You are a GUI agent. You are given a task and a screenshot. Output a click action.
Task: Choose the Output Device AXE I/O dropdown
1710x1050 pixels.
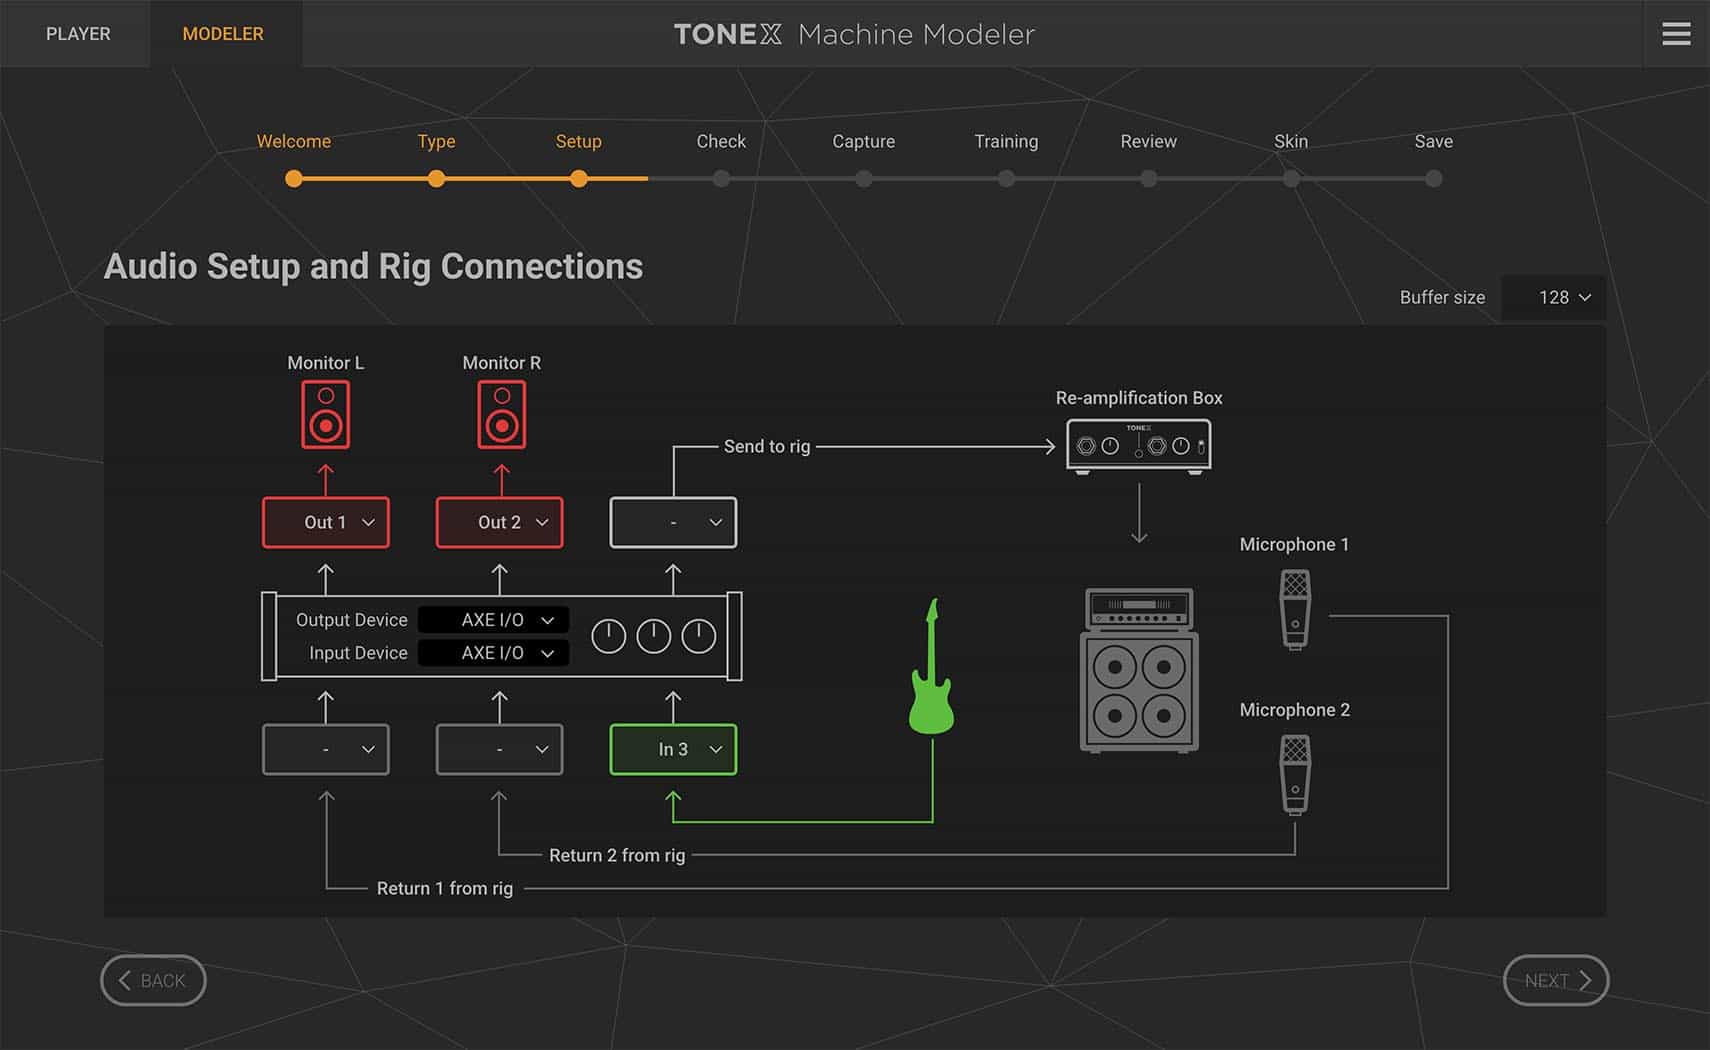coord(494,620)
